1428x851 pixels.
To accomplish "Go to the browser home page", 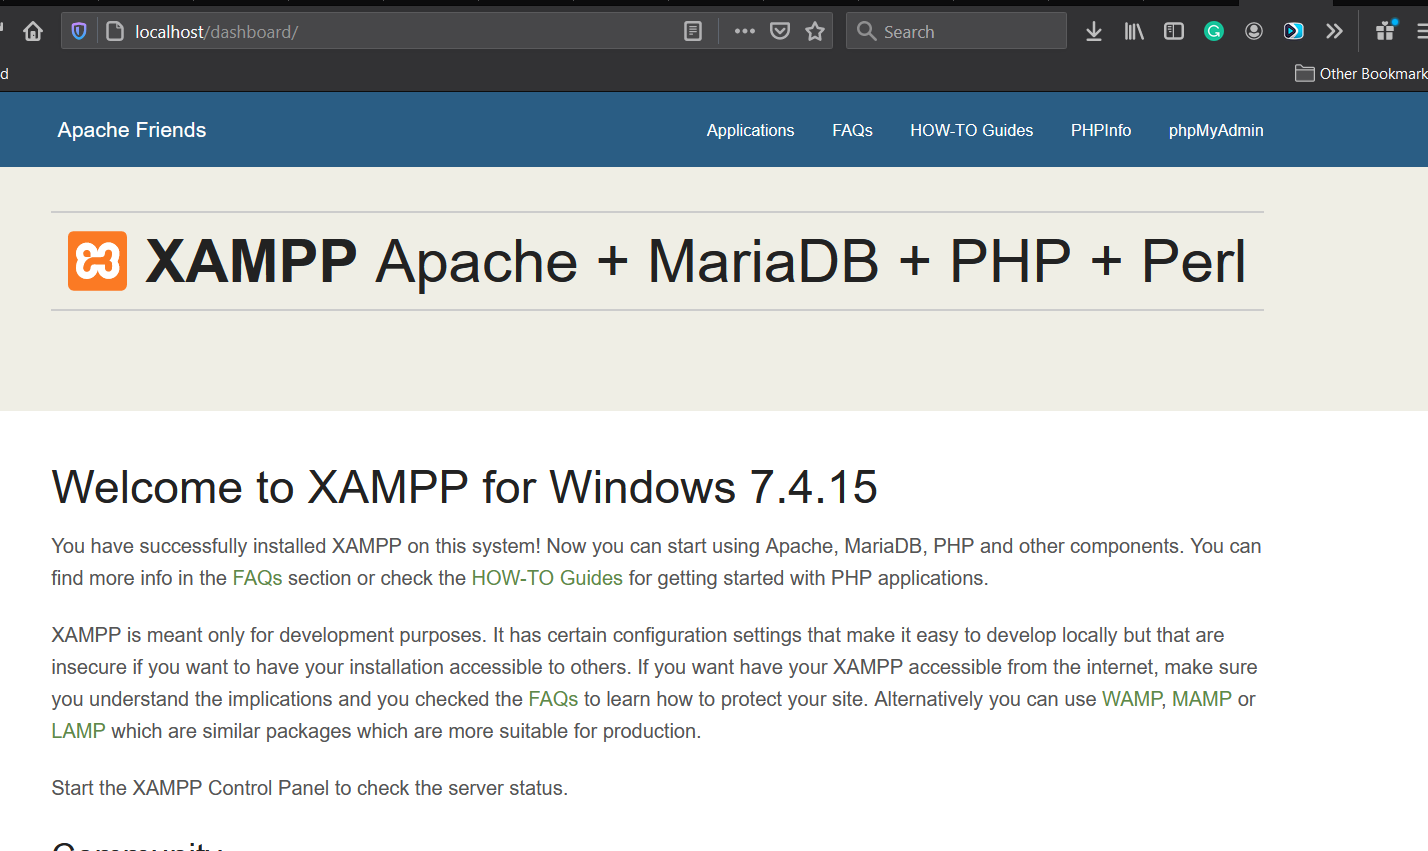I will 33,31.
